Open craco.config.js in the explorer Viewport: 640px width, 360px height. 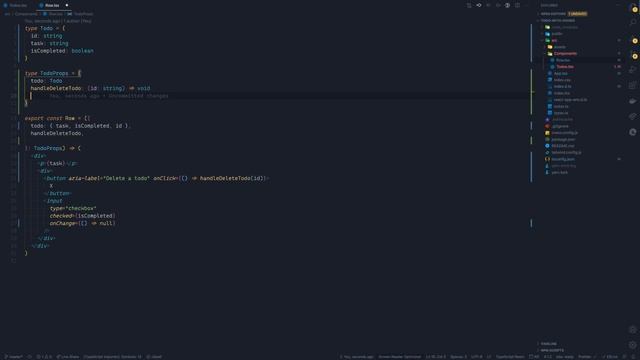click(x=564, y=133)
